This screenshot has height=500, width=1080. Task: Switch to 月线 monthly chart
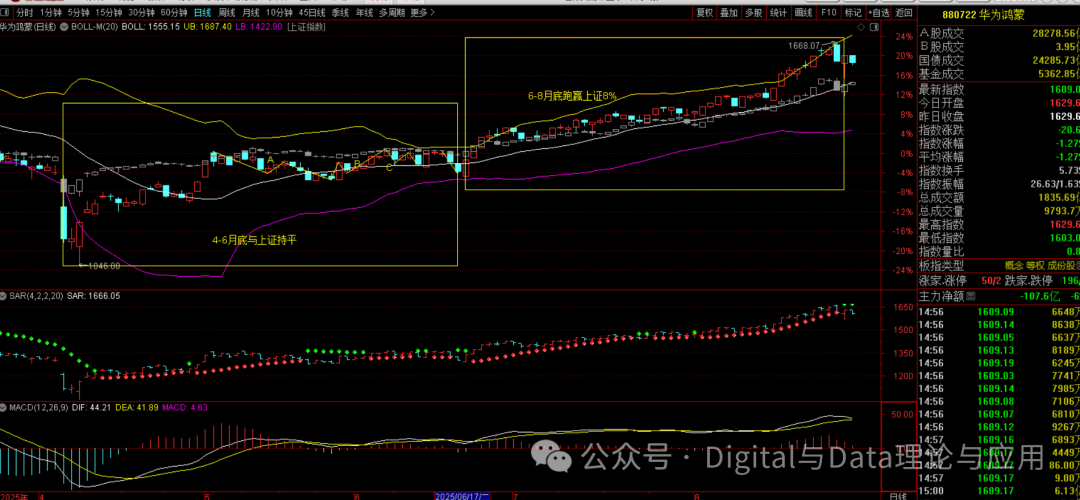point(251,12)
